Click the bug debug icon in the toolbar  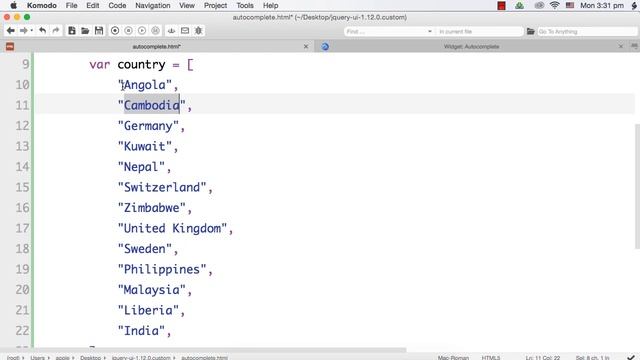(x=198, y=31)
